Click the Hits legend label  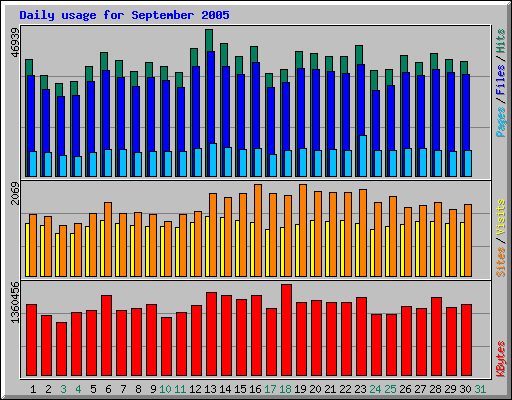coord(501,41)
